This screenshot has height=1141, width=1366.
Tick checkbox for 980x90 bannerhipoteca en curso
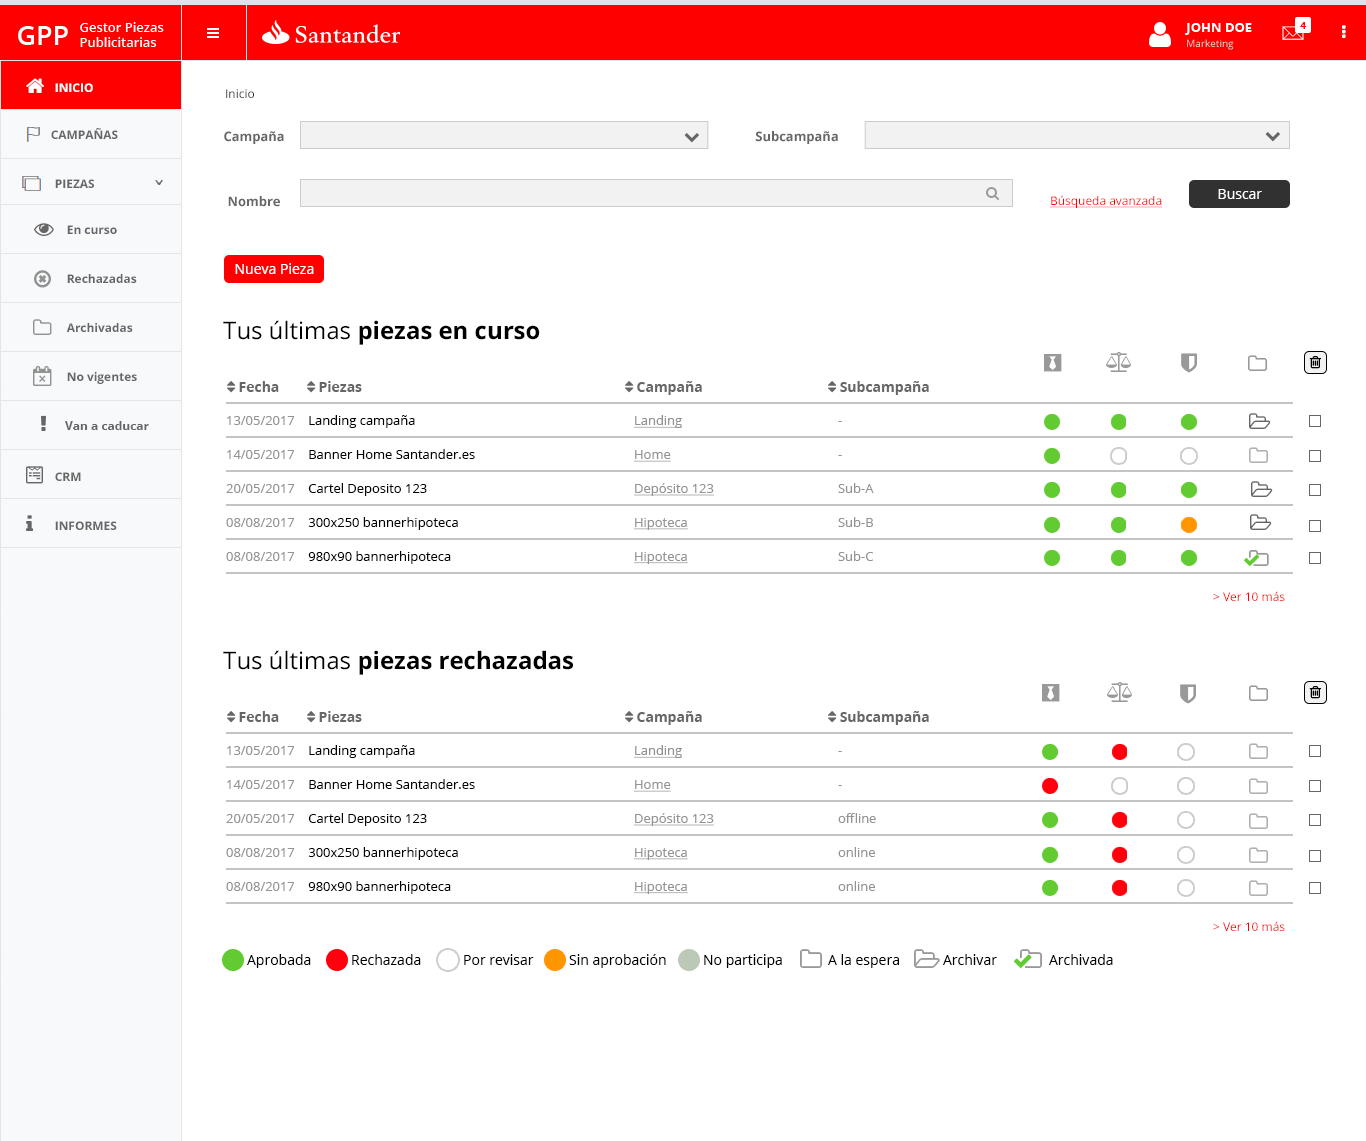(x=1315, y=558)
